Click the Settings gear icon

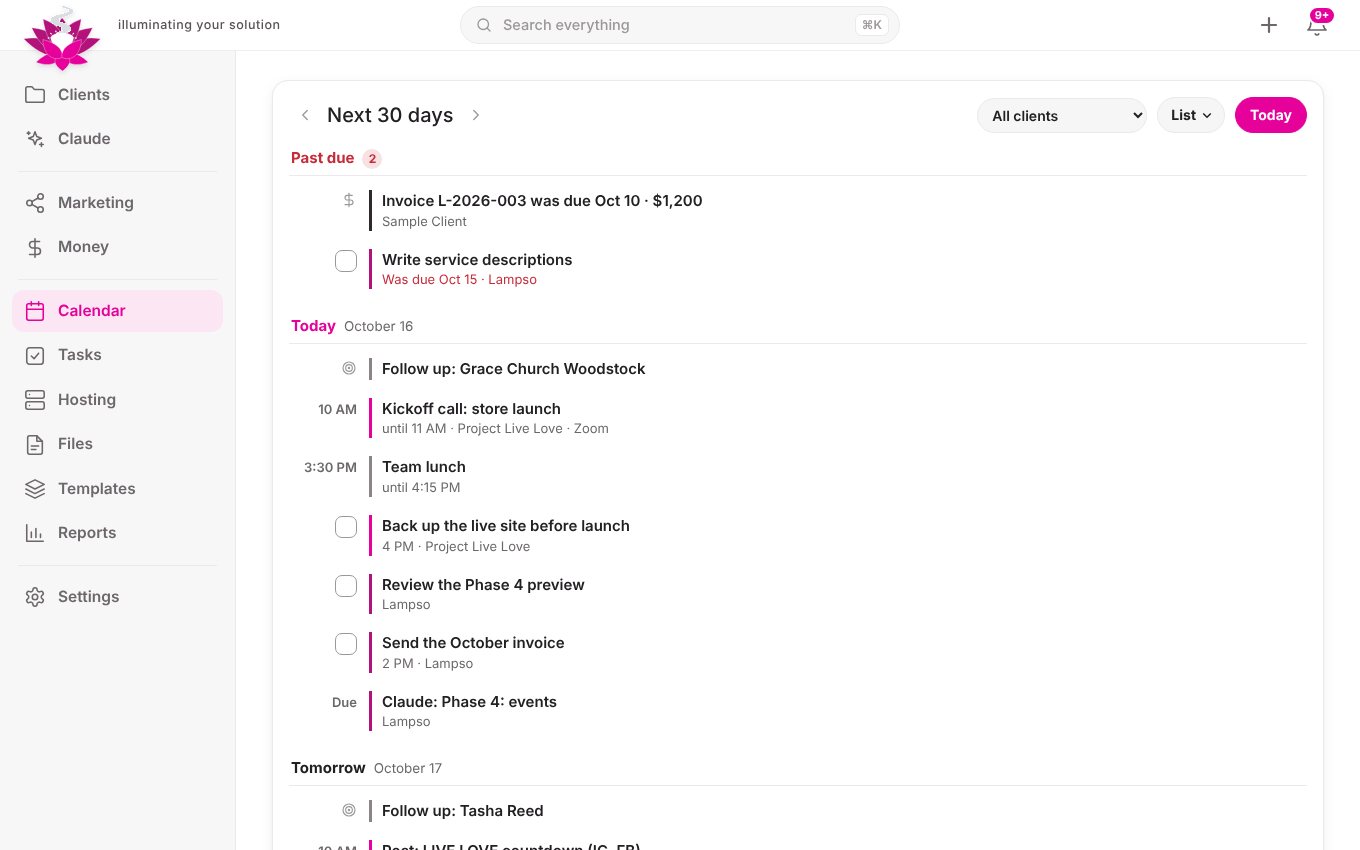click(x=35, y=597)
